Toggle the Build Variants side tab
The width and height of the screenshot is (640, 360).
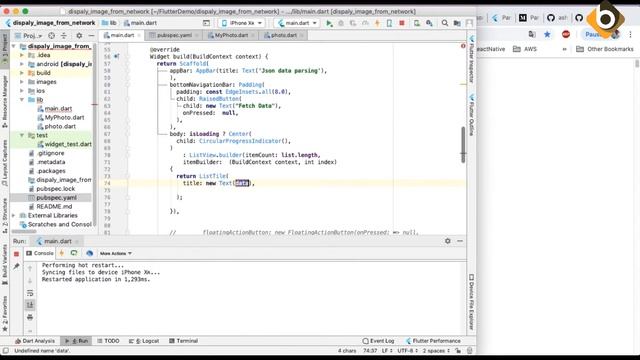coord(5,264)
